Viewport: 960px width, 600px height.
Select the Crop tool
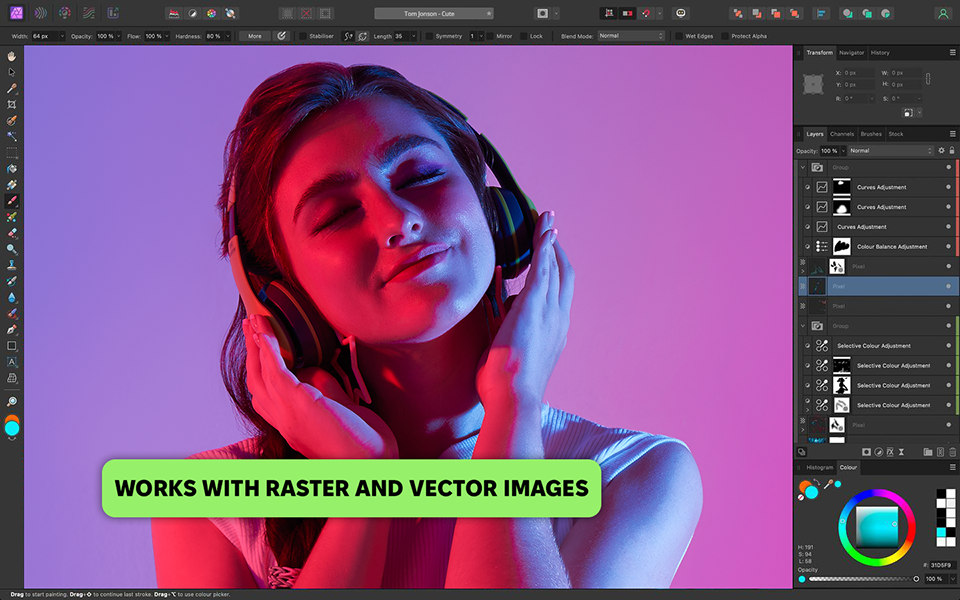tap(12, 104)
